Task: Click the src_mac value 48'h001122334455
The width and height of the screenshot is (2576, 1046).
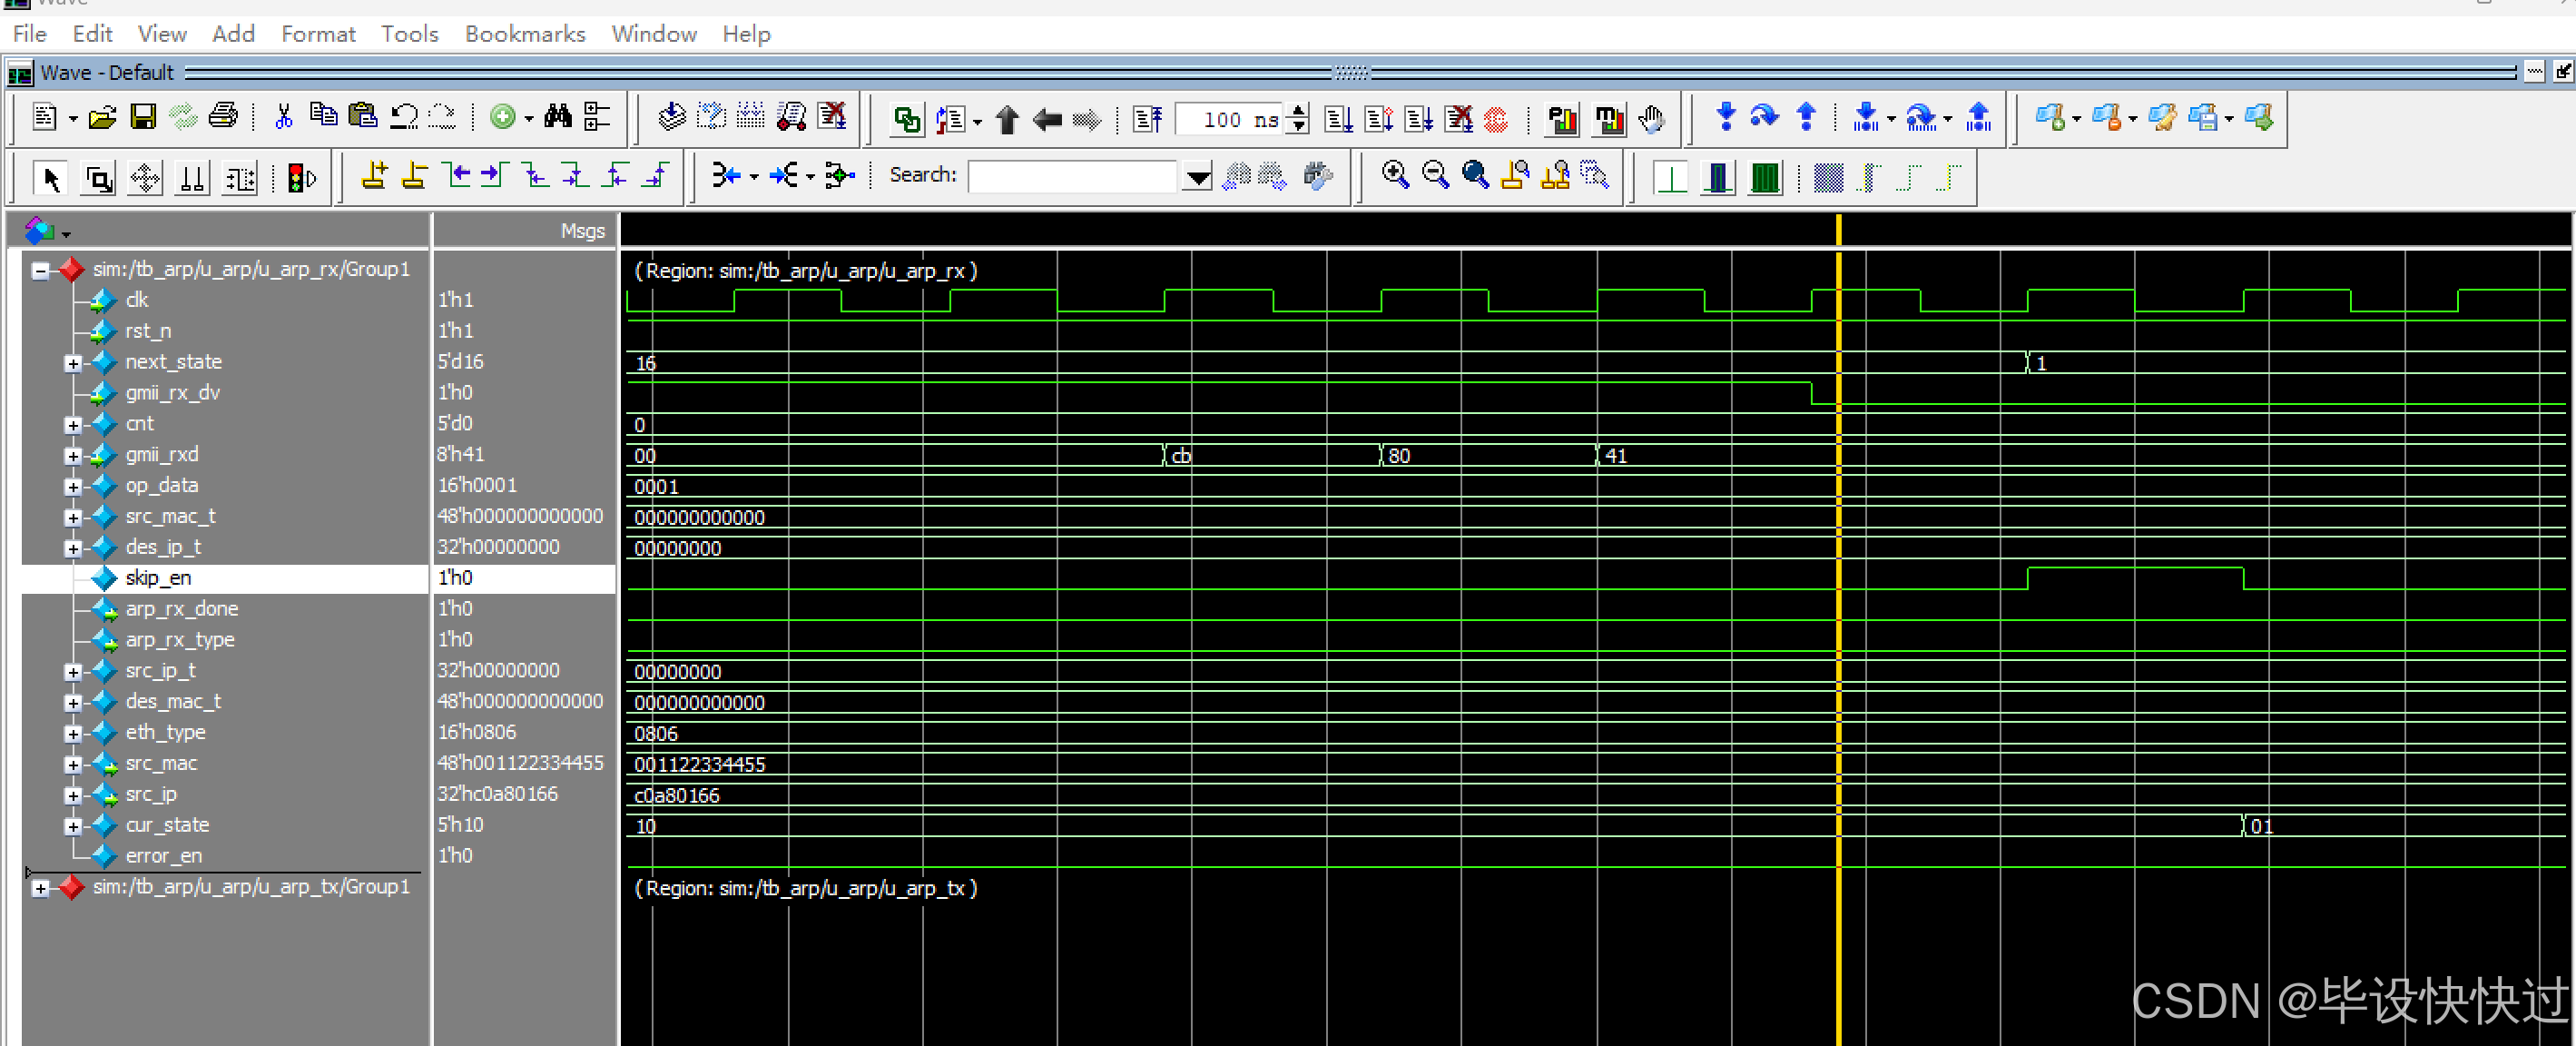Action: (520, 763)
